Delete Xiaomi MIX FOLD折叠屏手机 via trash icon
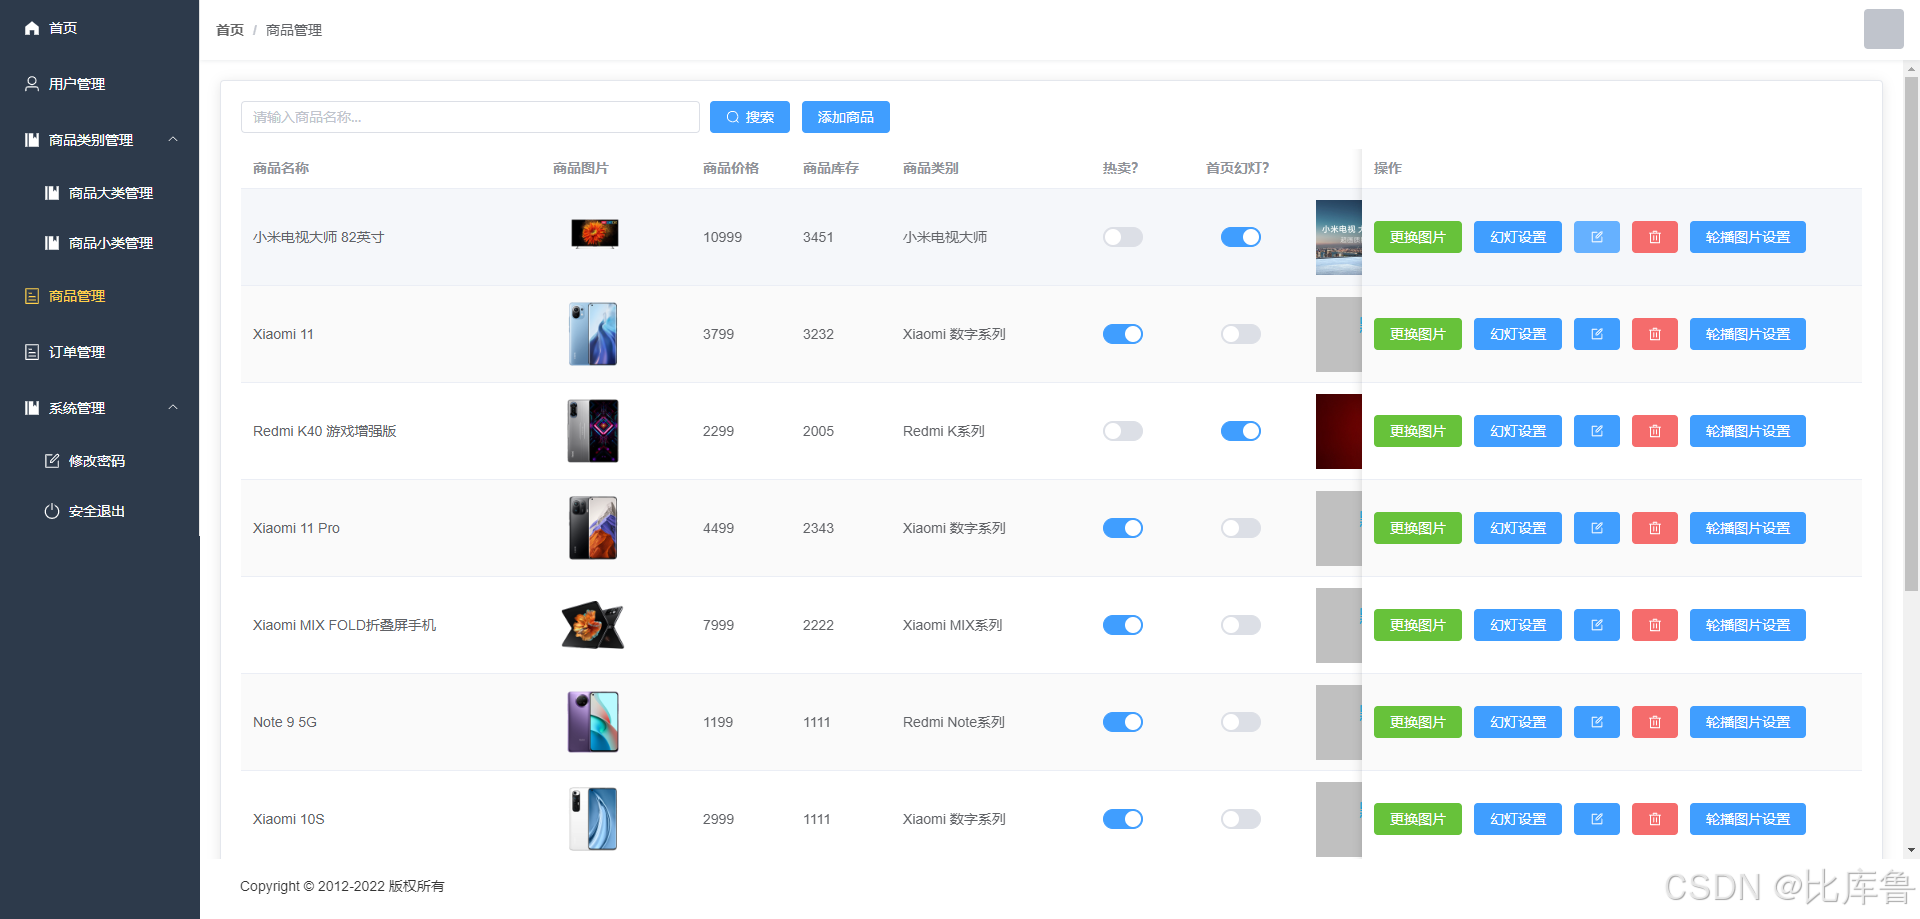Viewport: 1920px width, 919px height. (1654, 625)
